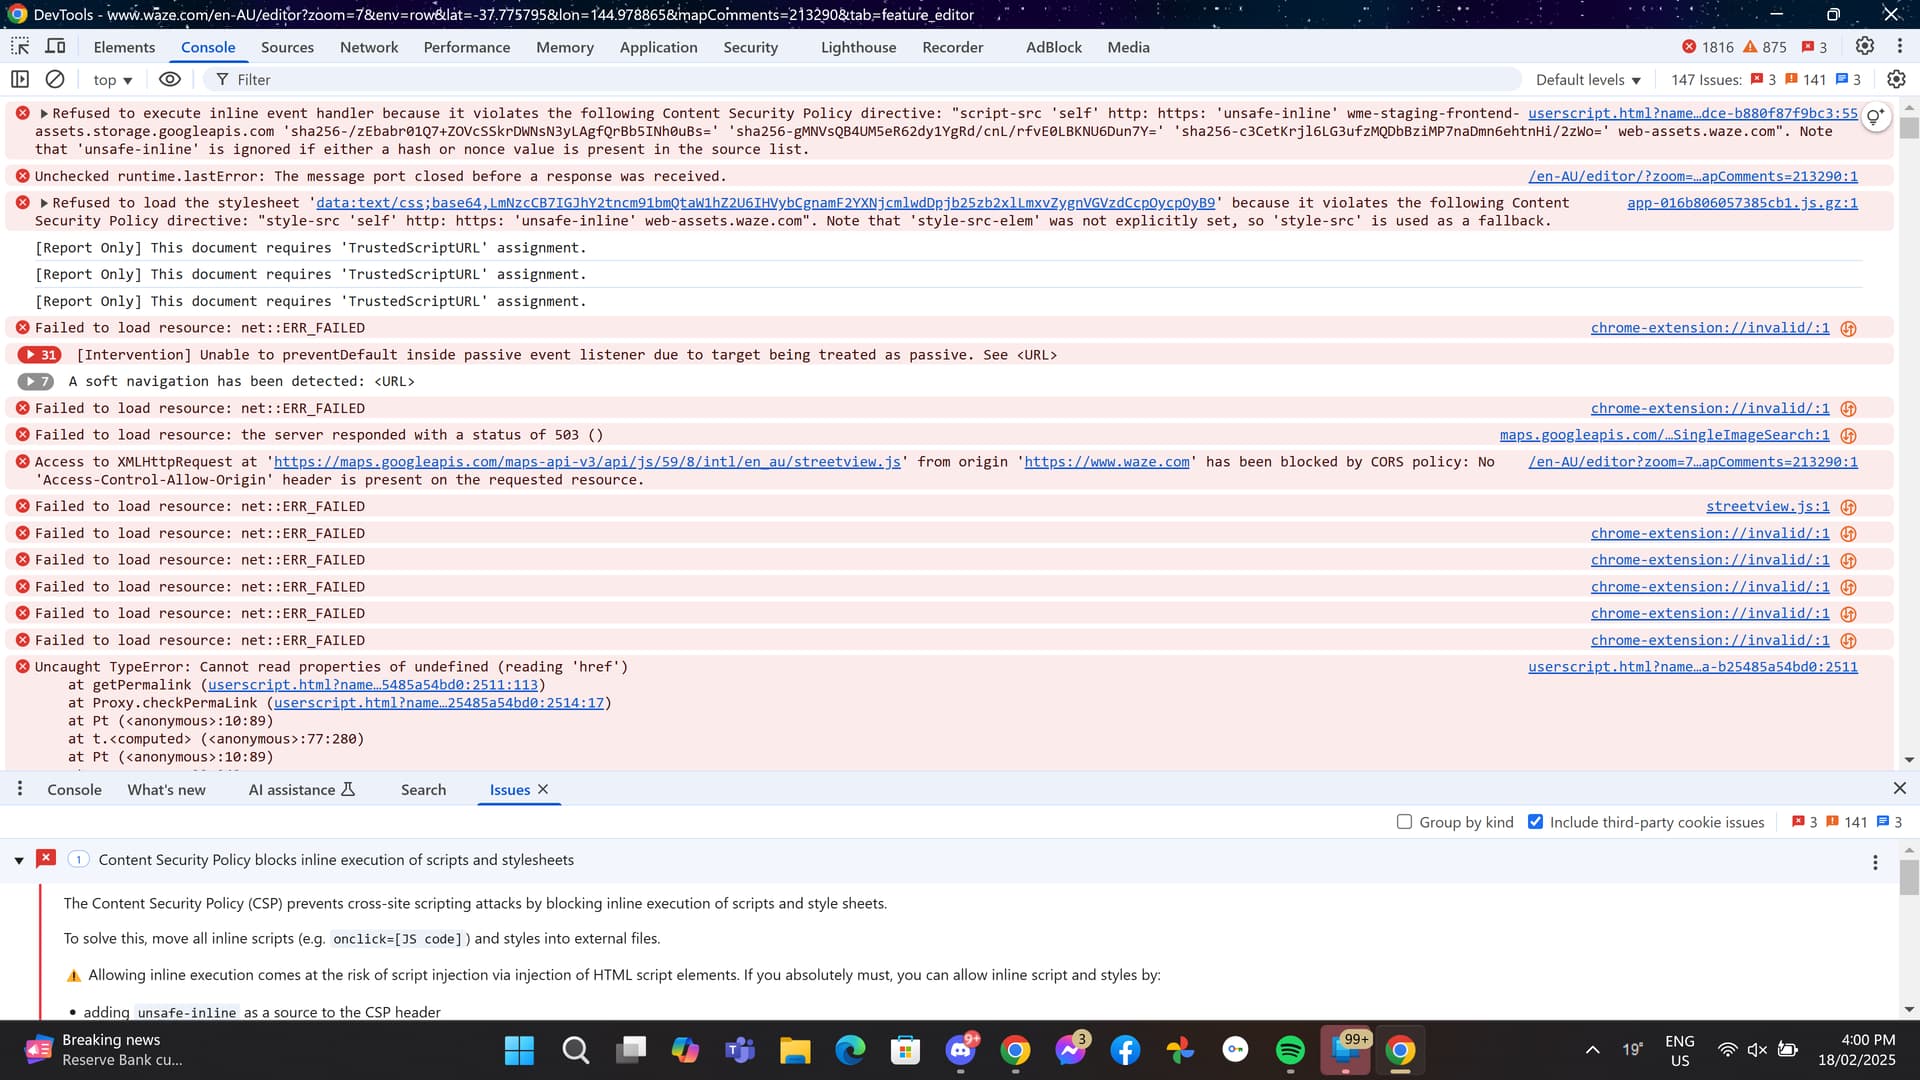This screenshot has height=1080, width=1920.
Task: Open the Default levels dropdown
Action: pyautogui.click(x=1588, y=80)
